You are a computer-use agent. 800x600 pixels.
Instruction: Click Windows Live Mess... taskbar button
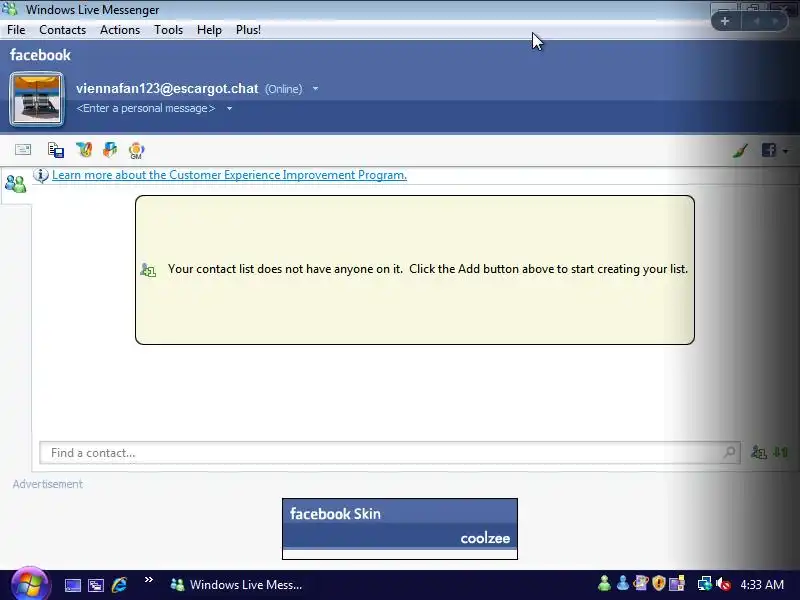point(236,585)
